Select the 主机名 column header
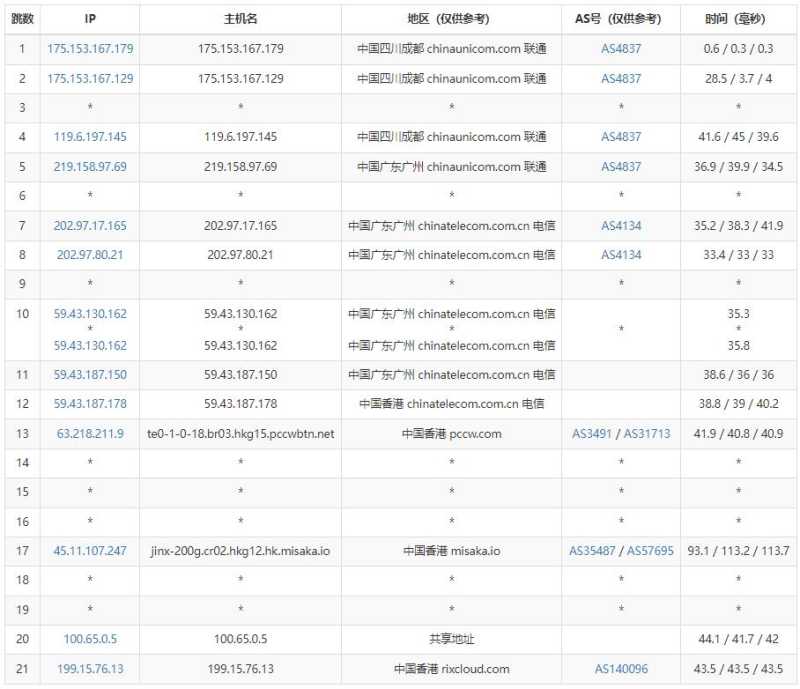800x689 pixels. coord(240,19)
